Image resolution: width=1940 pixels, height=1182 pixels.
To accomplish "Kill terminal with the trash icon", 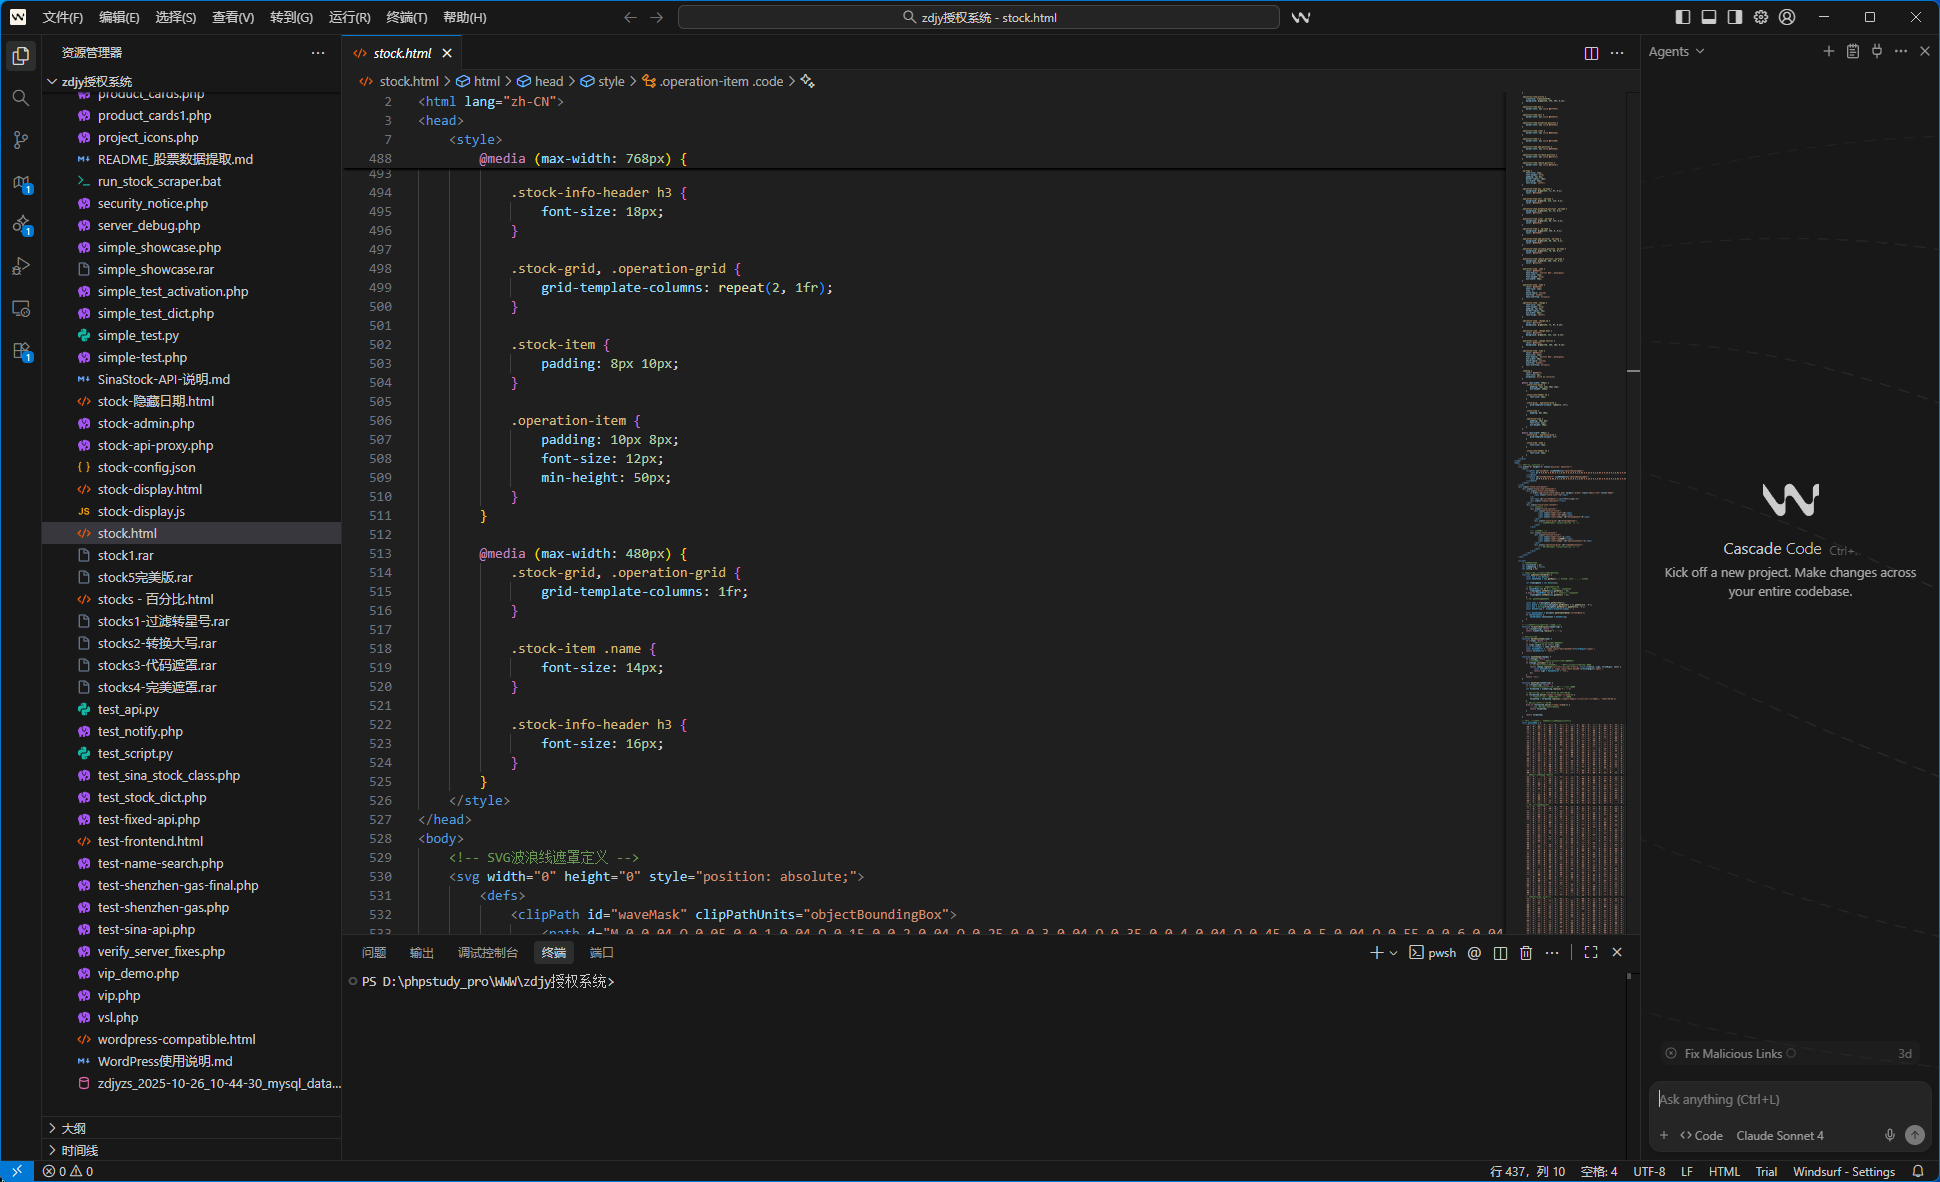I will click(1526, 953).
